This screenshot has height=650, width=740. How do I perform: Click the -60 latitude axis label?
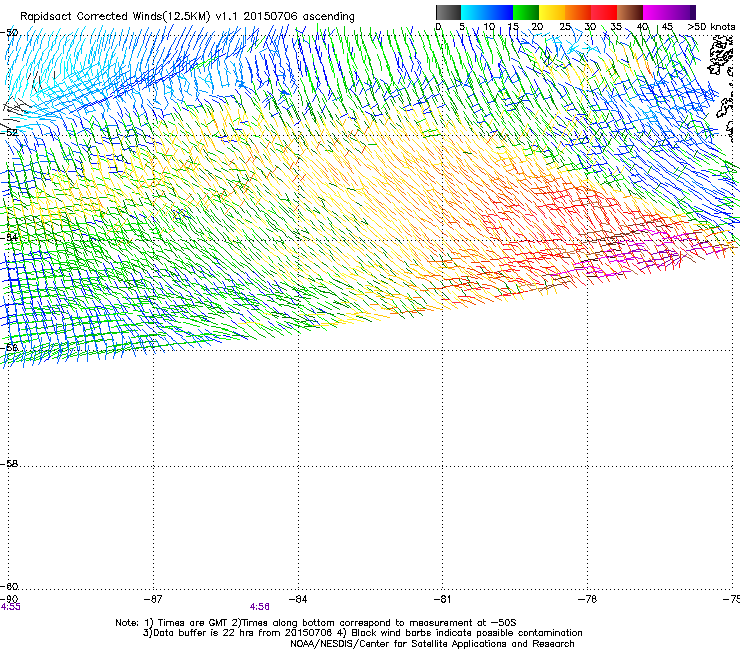[x=9, y=586]
